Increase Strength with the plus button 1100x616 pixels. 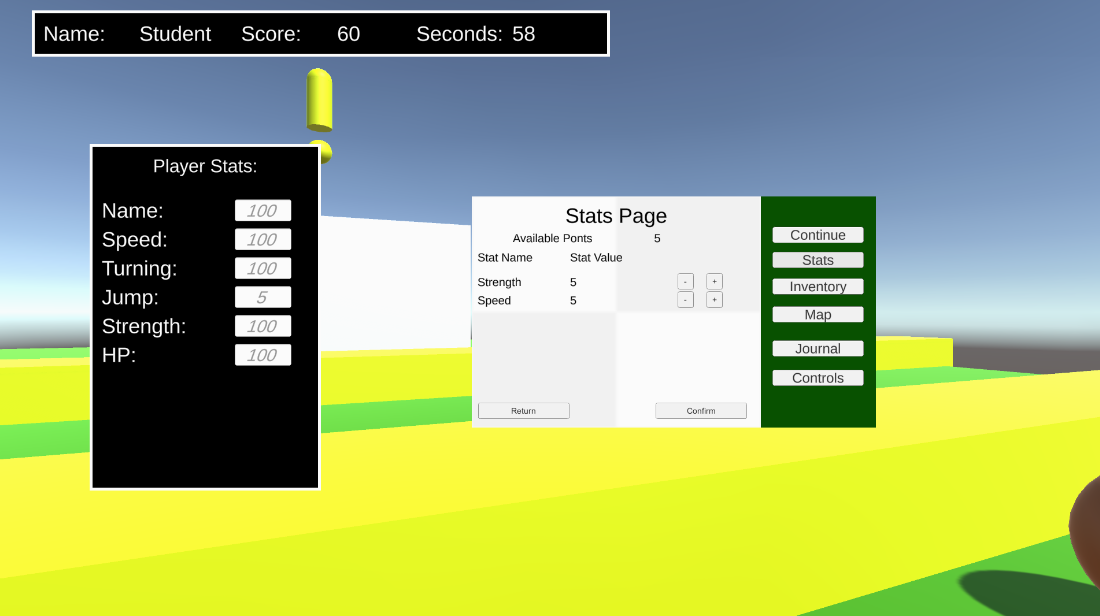[714, 281]
